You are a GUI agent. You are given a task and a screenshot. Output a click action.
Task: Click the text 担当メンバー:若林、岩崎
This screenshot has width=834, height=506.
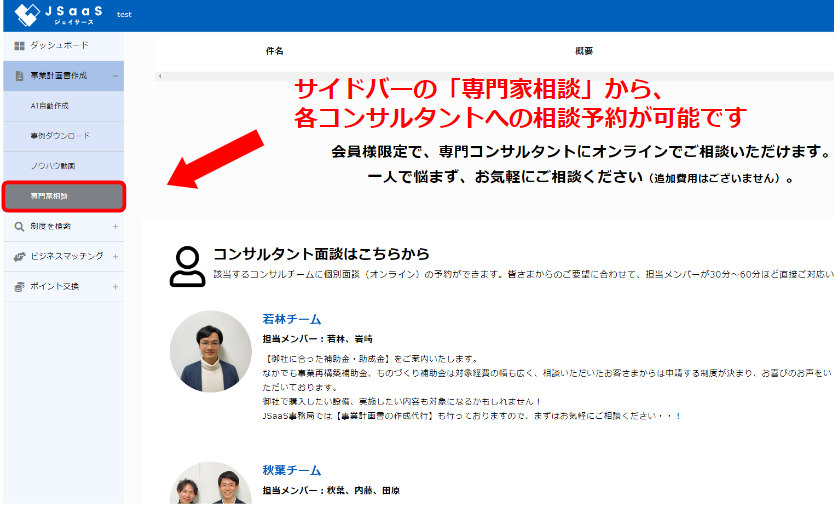pyautogui.click(x=318, y=339)
